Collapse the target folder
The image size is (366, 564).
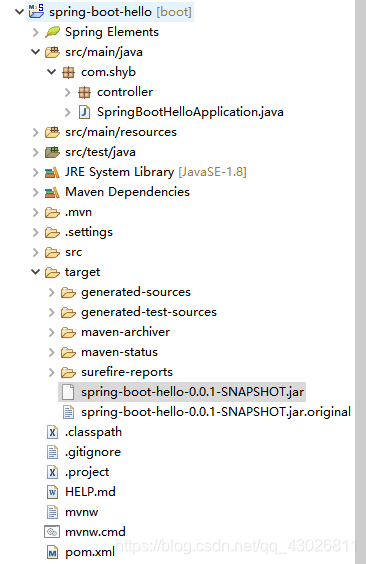[x=36, y=272]
